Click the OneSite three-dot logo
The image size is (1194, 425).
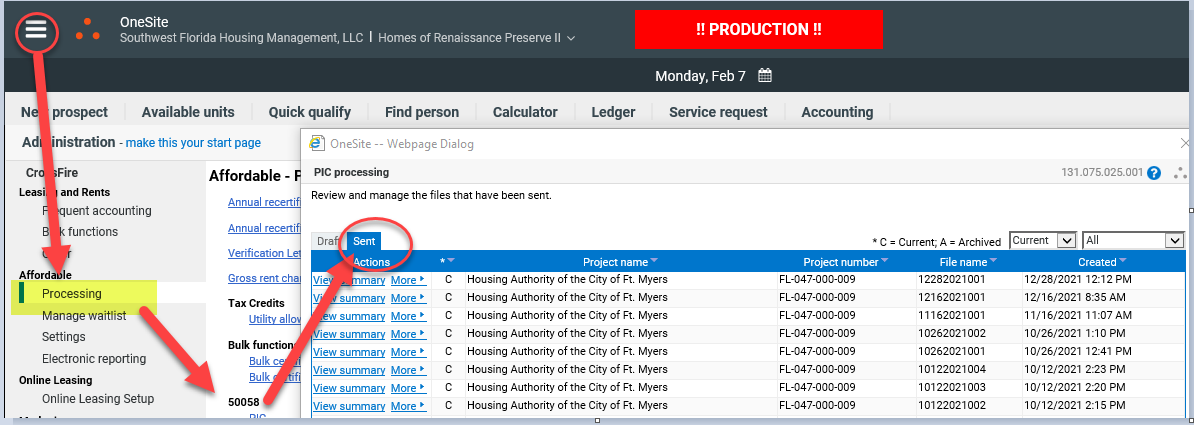[x=88, y=29]
